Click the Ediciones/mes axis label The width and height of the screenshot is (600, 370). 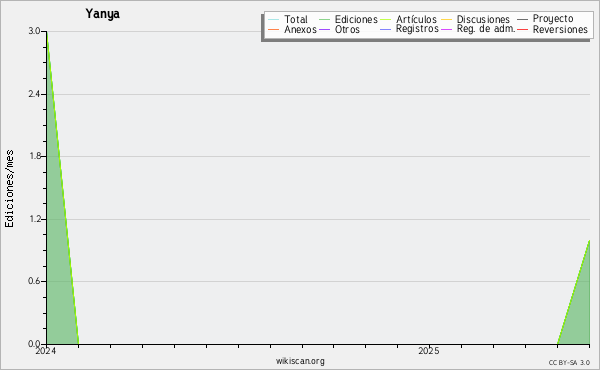9,189
